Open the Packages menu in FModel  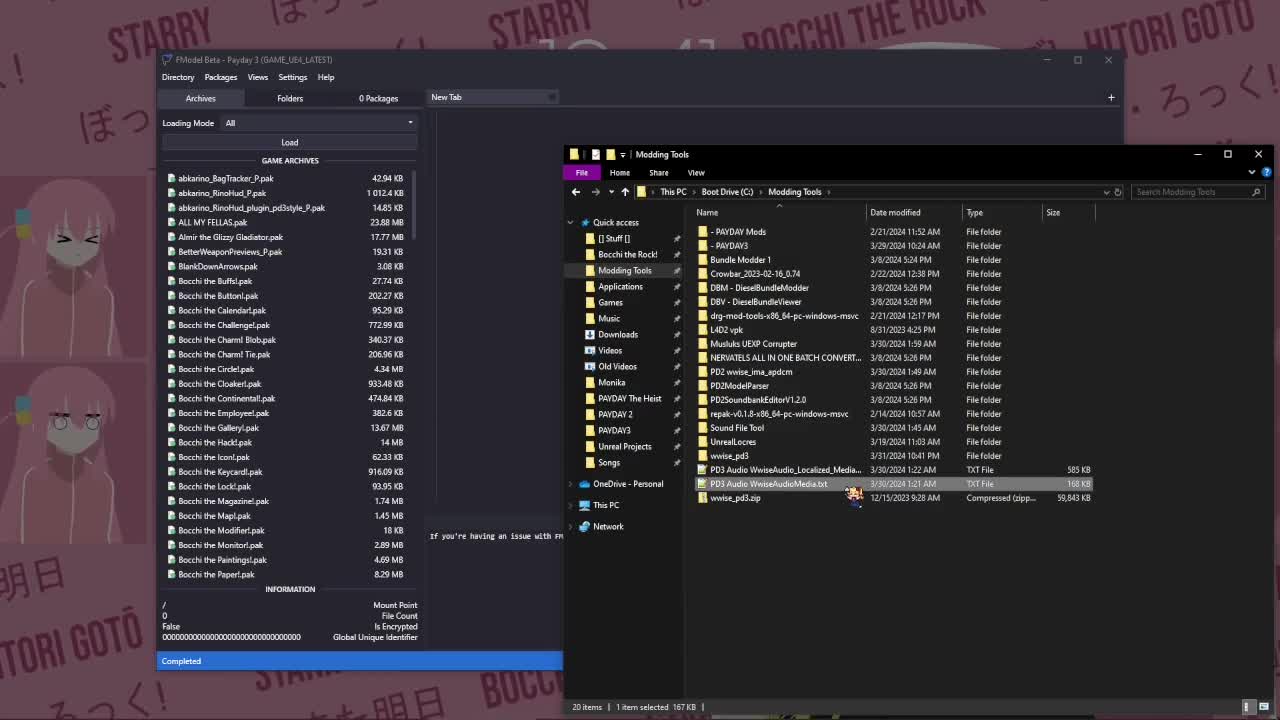coord(221,77)
